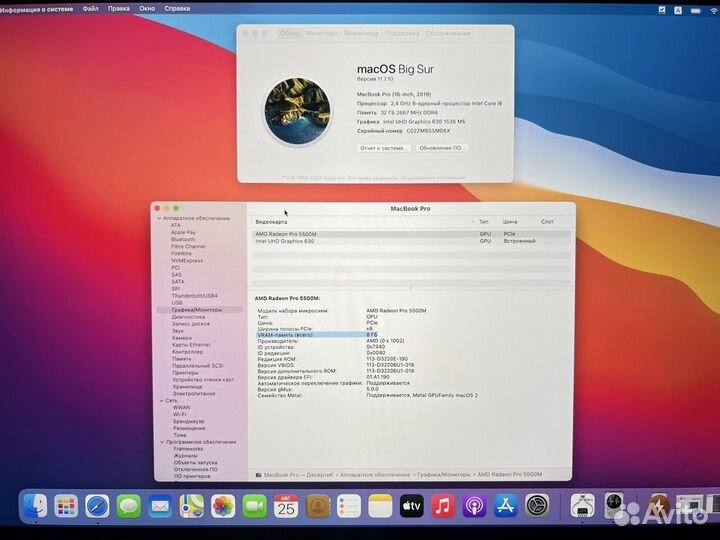Open Launchpad in the Dock
The height and width of the screenshot is (540, 720).
67,506
